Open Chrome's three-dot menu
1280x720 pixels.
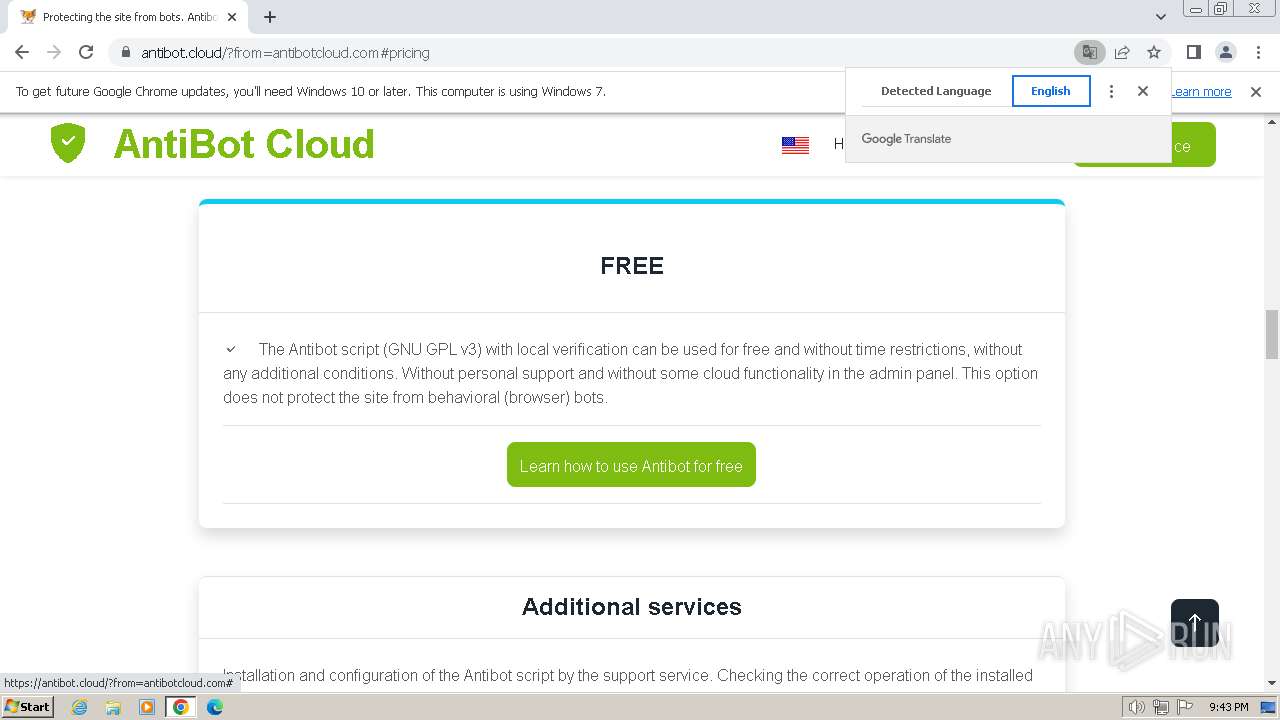pyautogui.click(x=1258, y=52)
